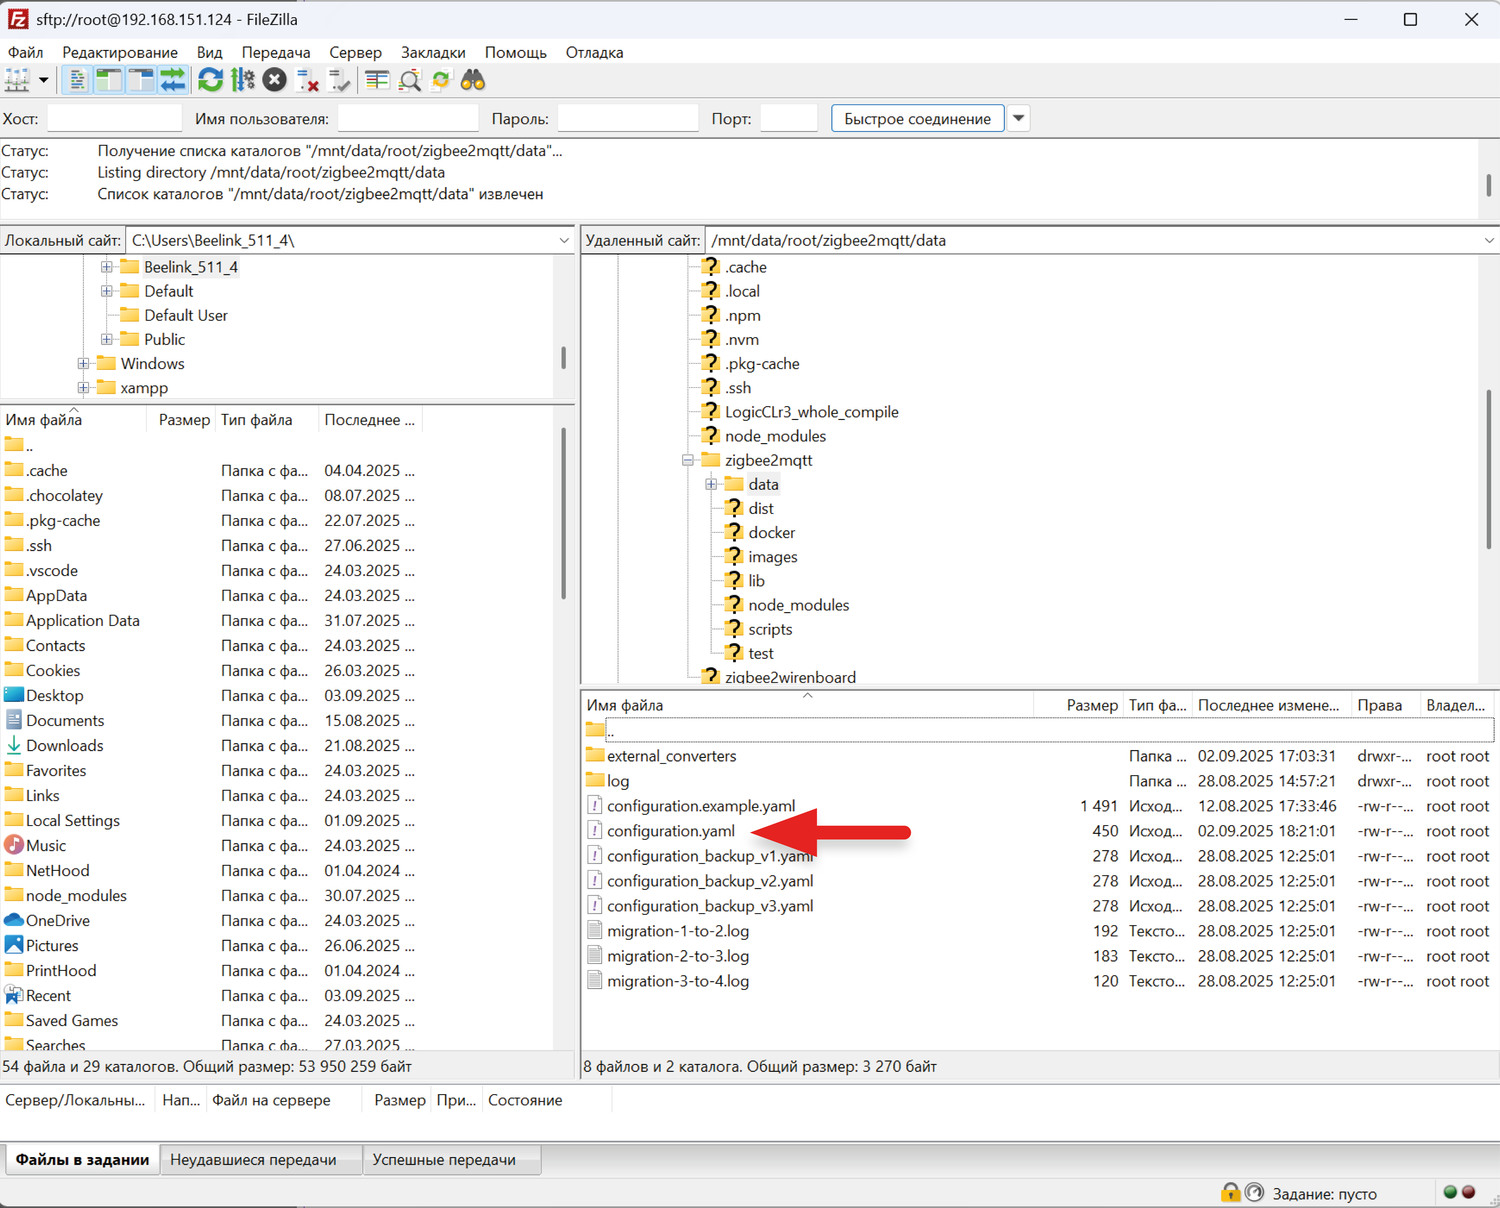The height and width of the screenshot is (1208, 1500).
Task: Toggle local directory tree view
Action: tap(108, 81)
